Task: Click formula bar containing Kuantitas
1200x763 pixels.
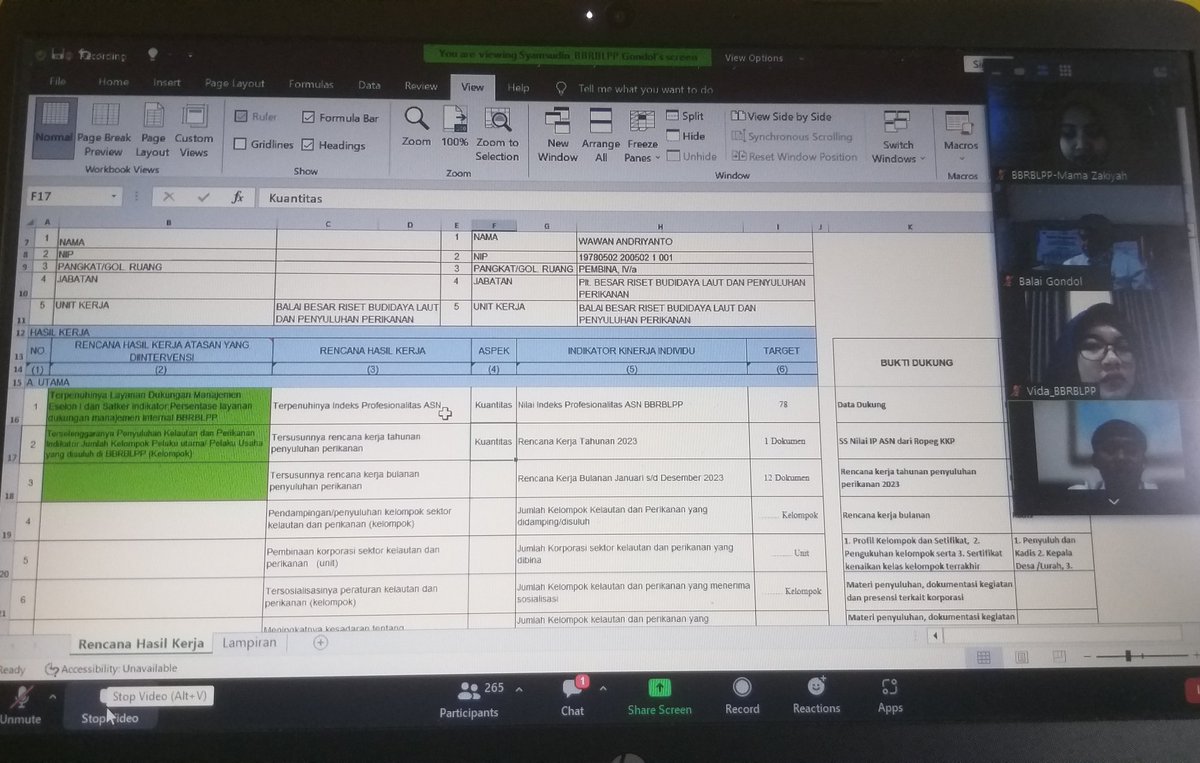Action: click(x=620, y=199)
